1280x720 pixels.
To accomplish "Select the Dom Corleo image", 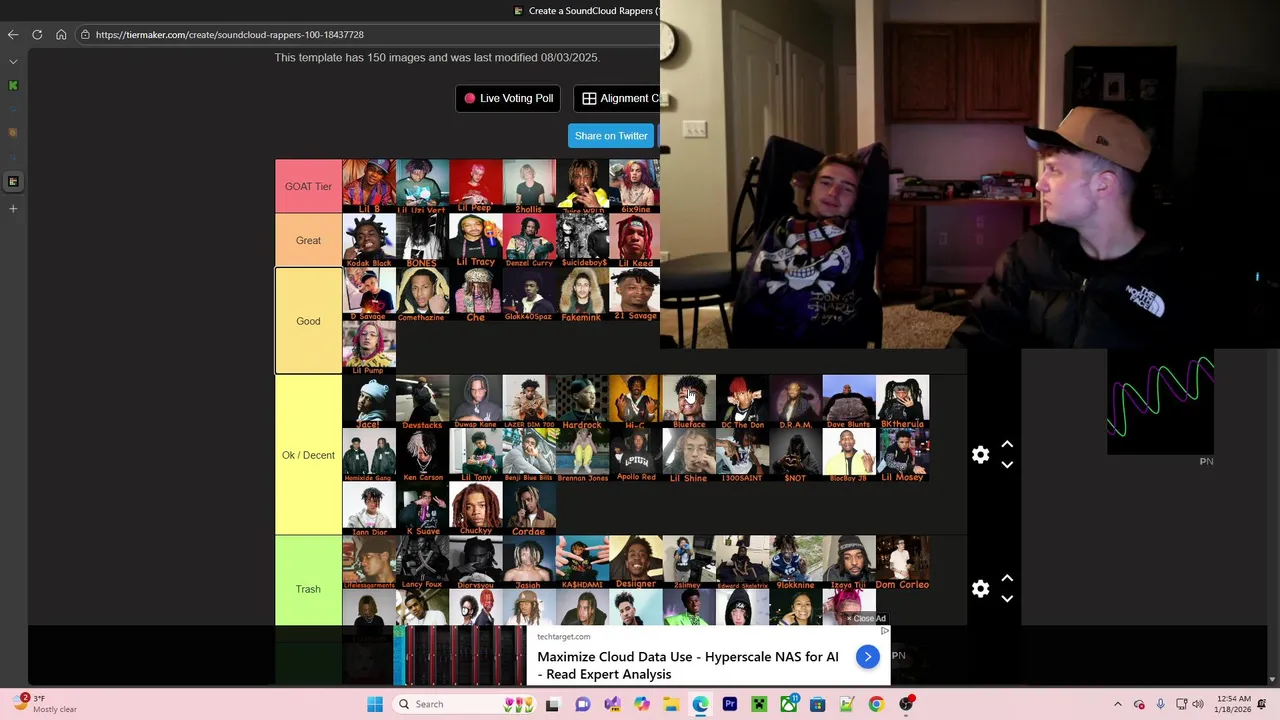I will [x=903, y=562].
